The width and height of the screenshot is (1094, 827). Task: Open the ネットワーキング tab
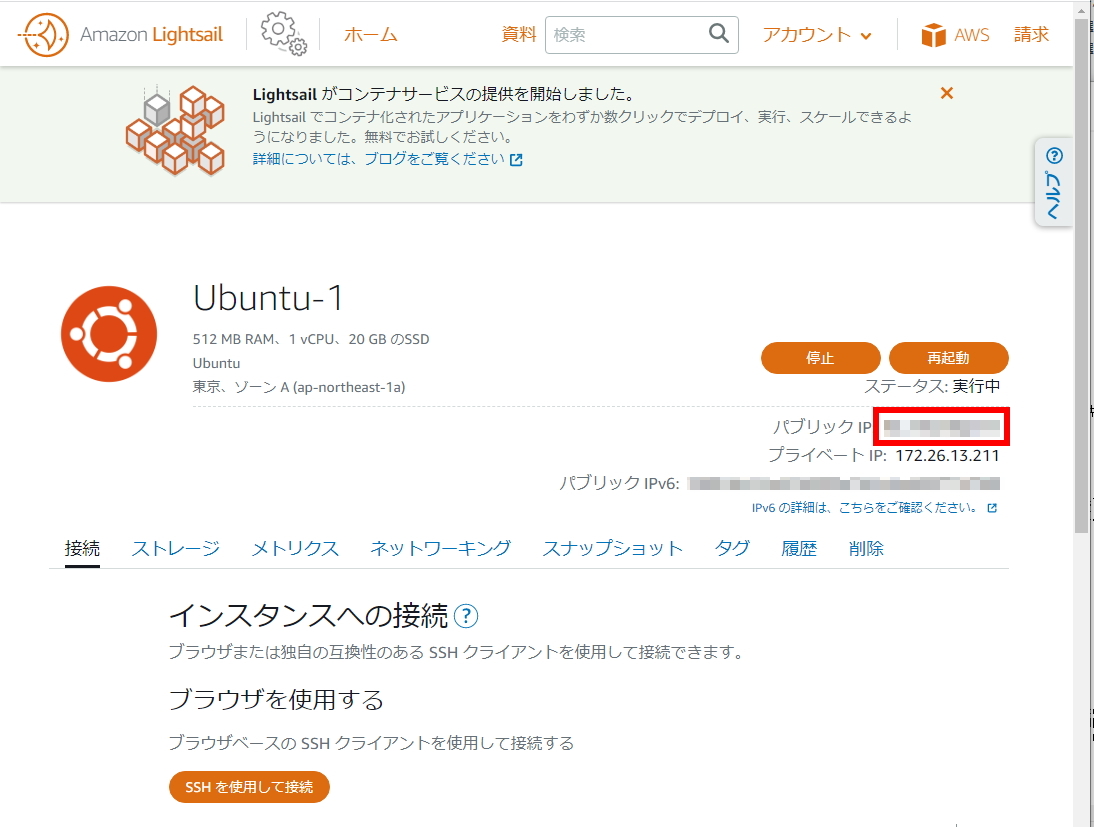click(x=440, y=549)
